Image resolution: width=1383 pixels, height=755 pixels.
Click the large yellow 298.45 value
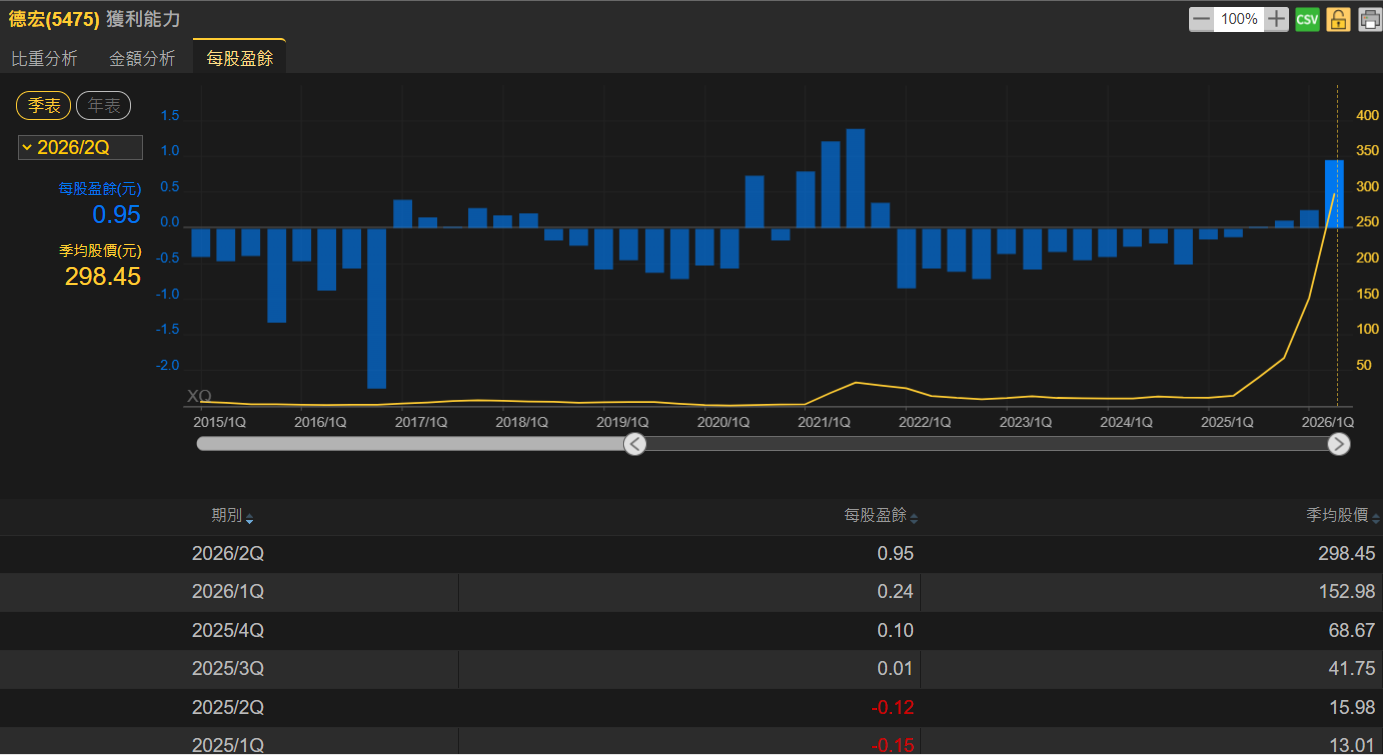pos(103,277)
